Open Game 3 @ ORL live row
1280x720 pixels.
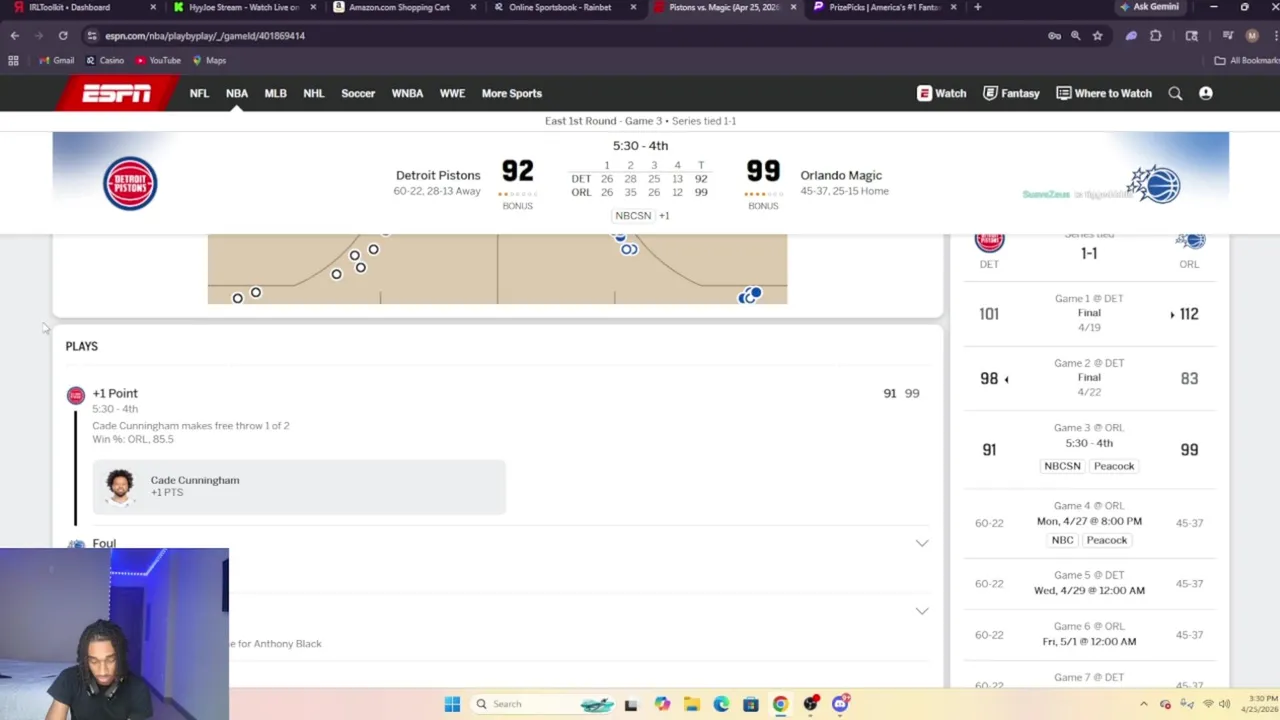point(1089,449)
